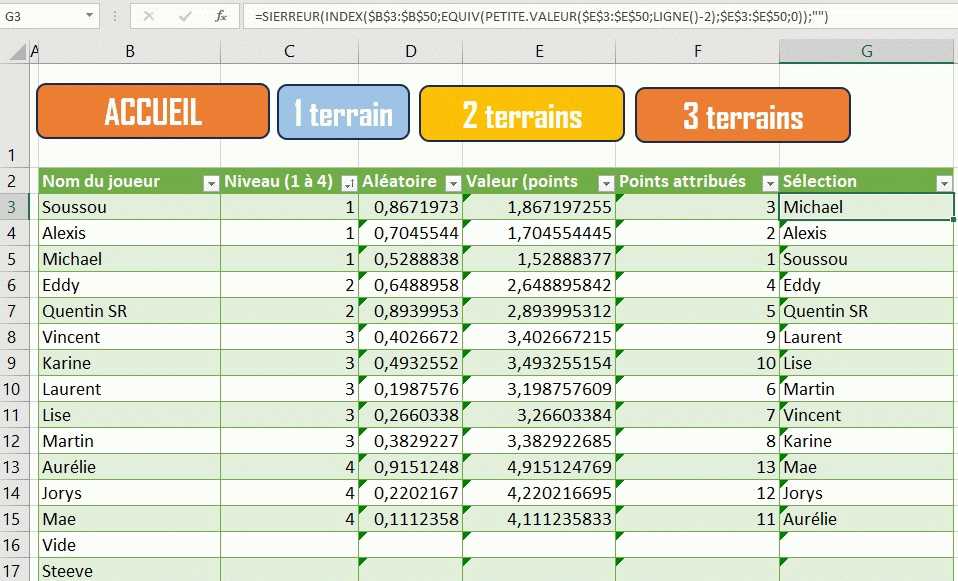Click the orange 3 terrains button
The width and height of the screenshot is (958, 581).
(x=742, y=115)
